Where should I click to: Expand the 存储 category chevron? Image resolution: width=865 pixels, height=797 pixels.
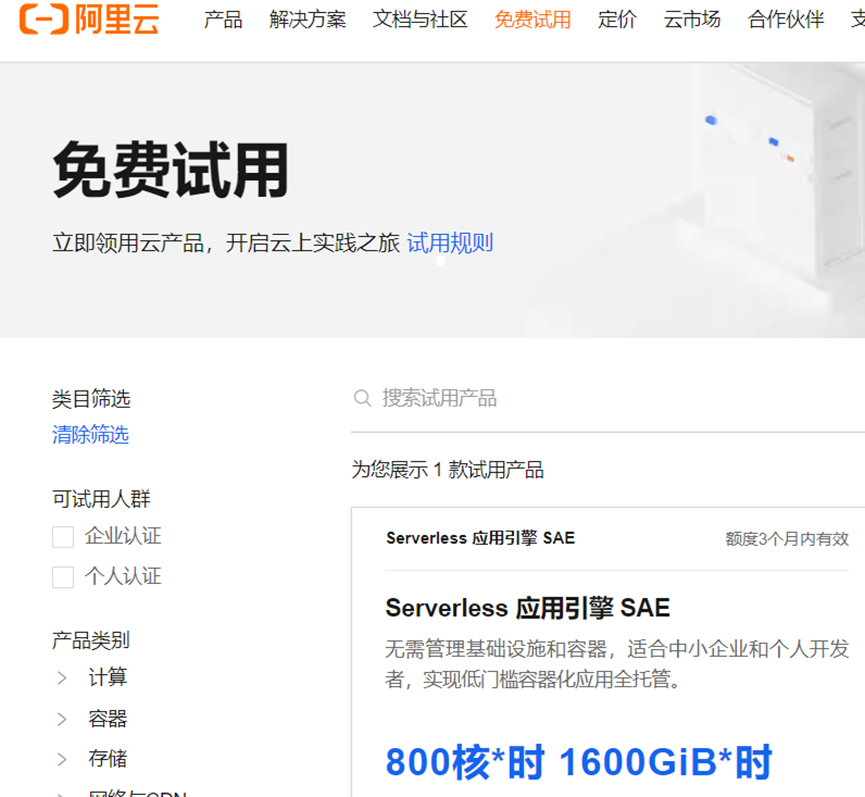click(62, 759)
